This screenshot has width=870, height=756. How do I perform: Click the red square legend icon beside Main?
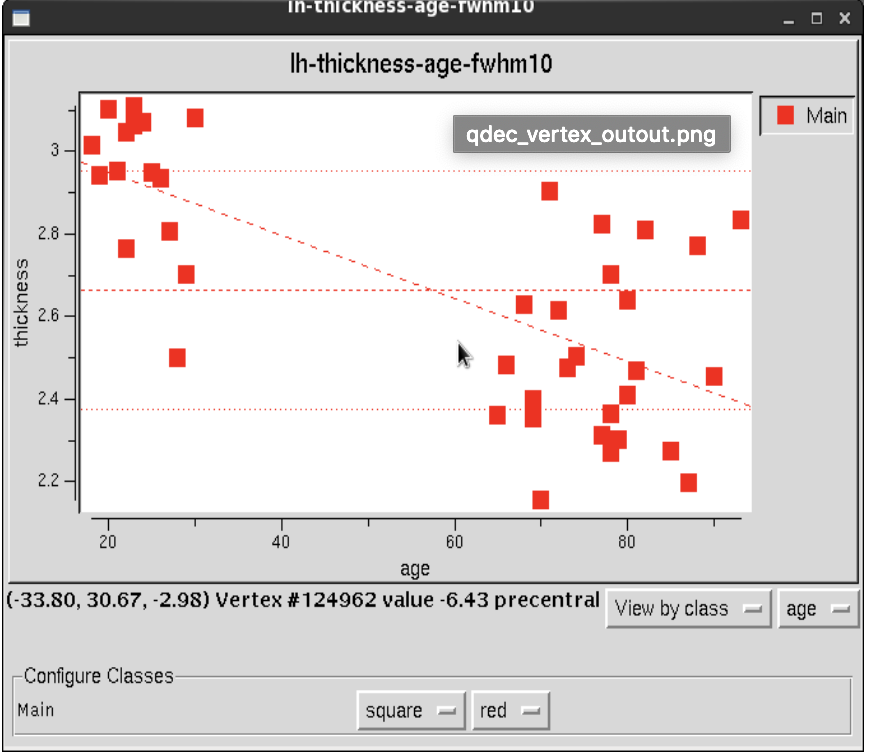click(x=786, y=115)
